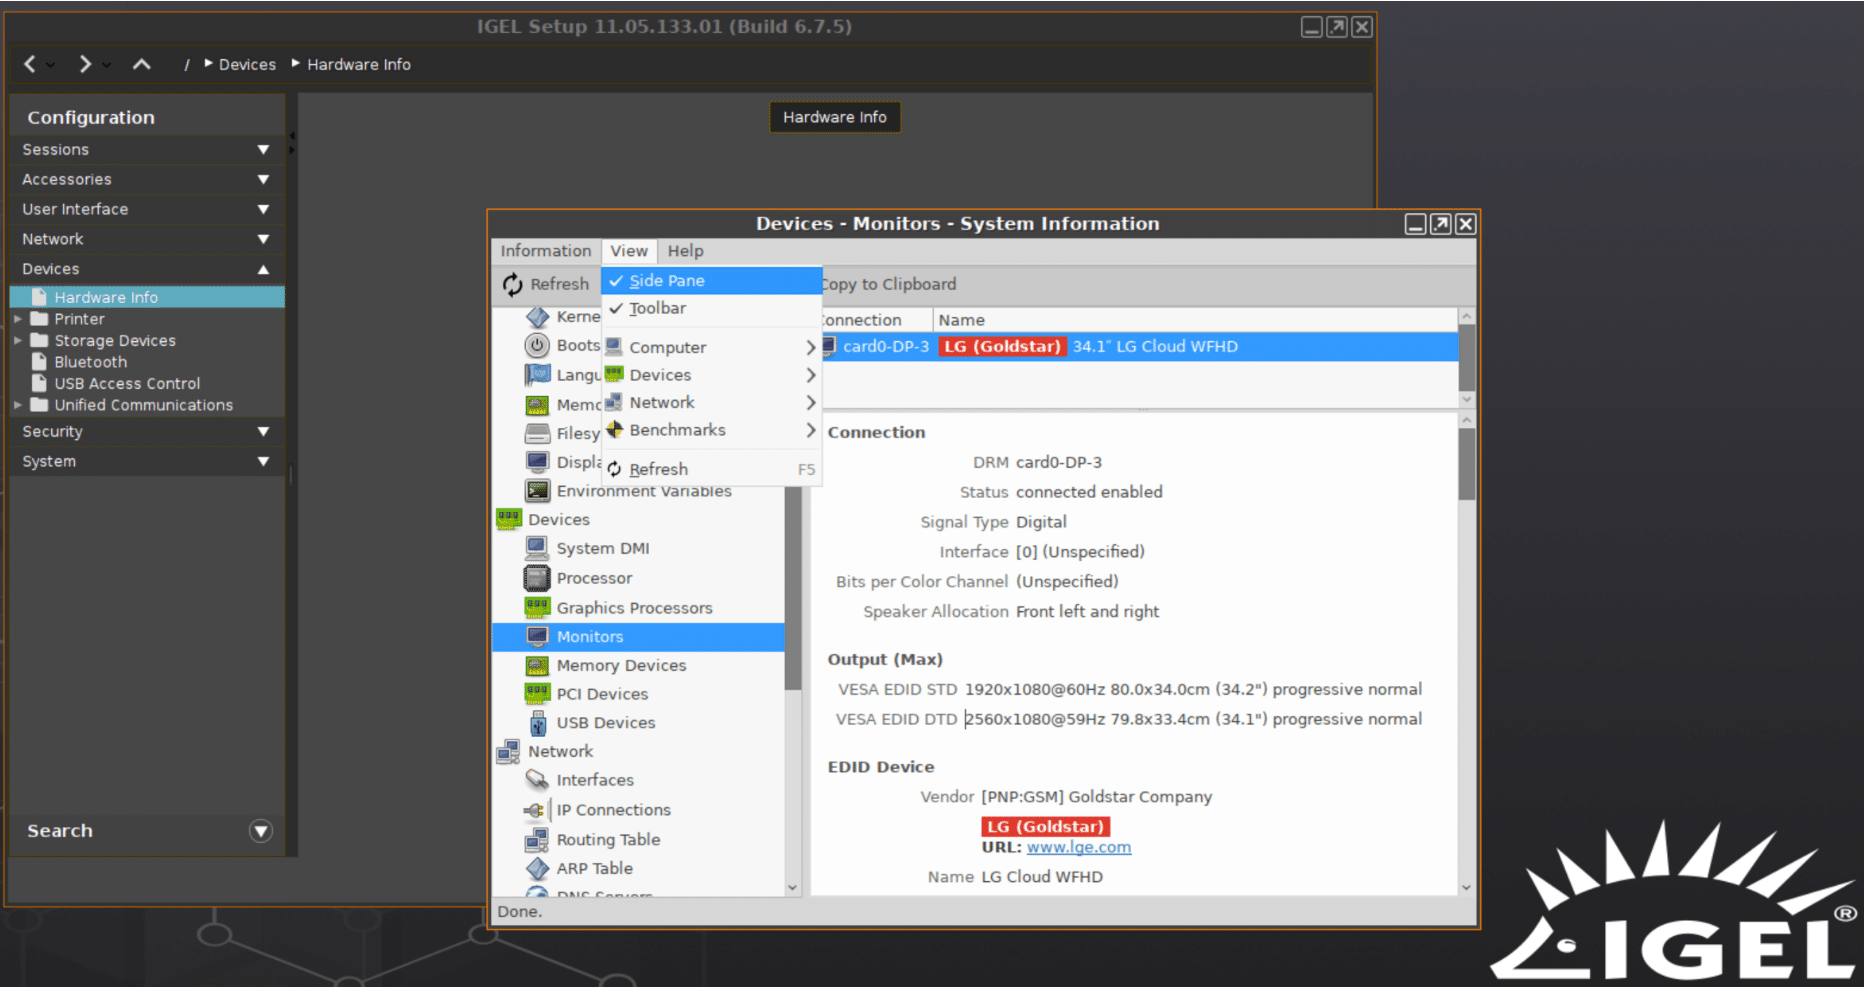
Task: Click the red LG (Goldstar) vendor badge
Action: pos(1046,827)
